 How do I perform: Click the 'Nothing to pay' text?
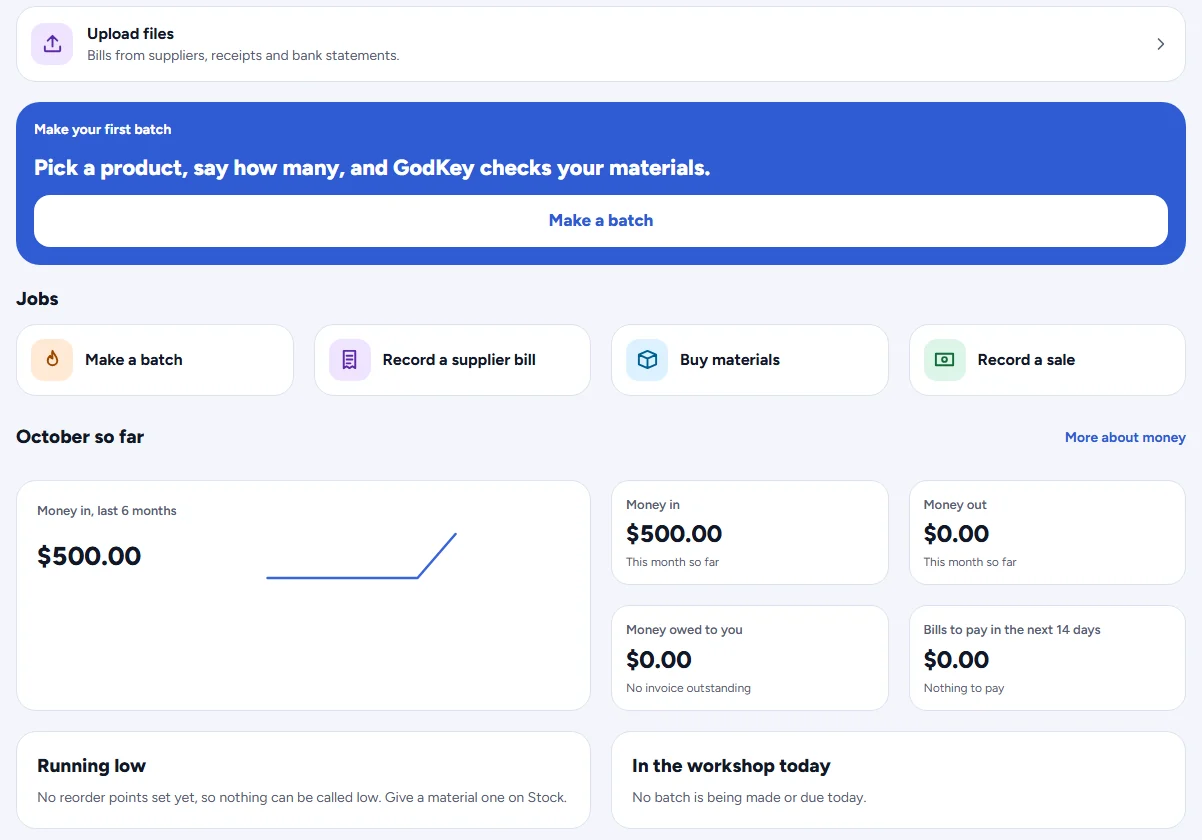tap(964, 688)
